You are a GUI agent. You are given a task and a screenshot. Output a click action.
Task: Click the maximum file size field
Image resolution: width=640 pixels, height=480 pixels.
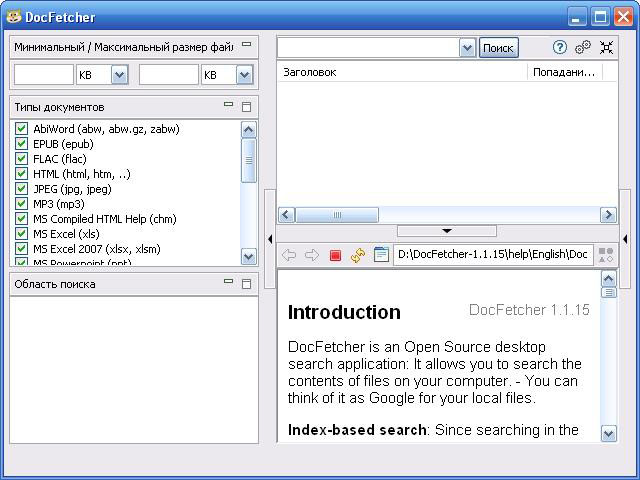pyautogui.click(x=169, y=75)
